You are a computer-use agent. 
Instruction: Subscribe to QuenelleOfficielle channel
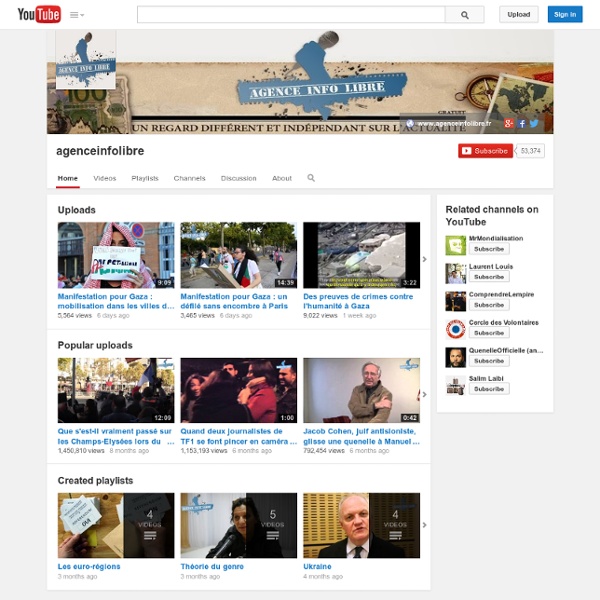click(x=489, y=361)
